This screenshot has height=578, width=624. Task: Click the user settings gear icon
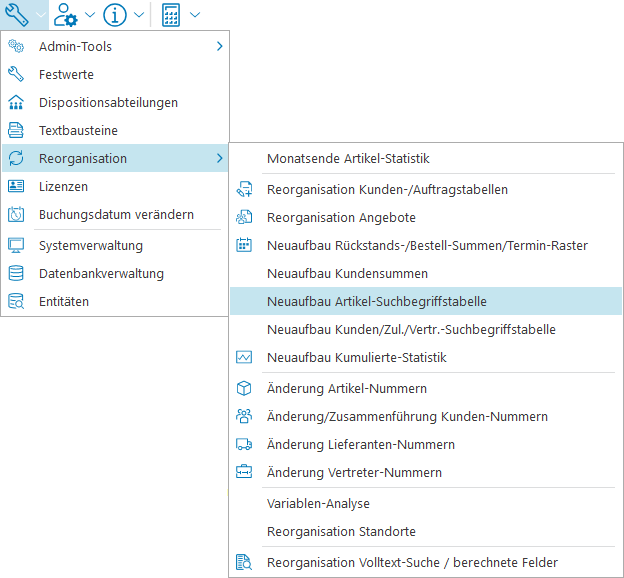click(x=67, y=14)
